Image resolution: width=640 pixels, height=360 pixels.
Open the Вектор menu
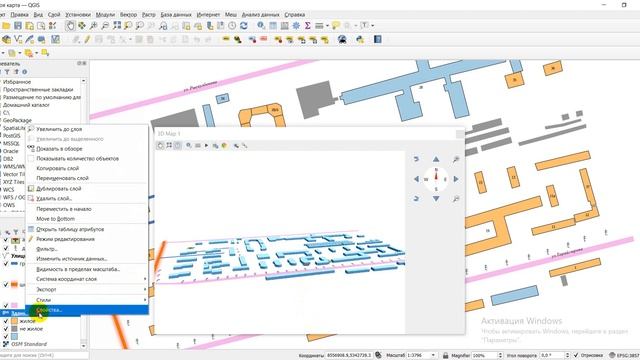tap(128, 14)
